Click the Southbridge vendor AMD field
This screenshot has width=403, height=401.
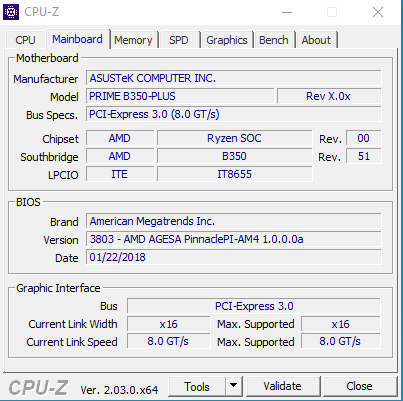coord(120,156)
